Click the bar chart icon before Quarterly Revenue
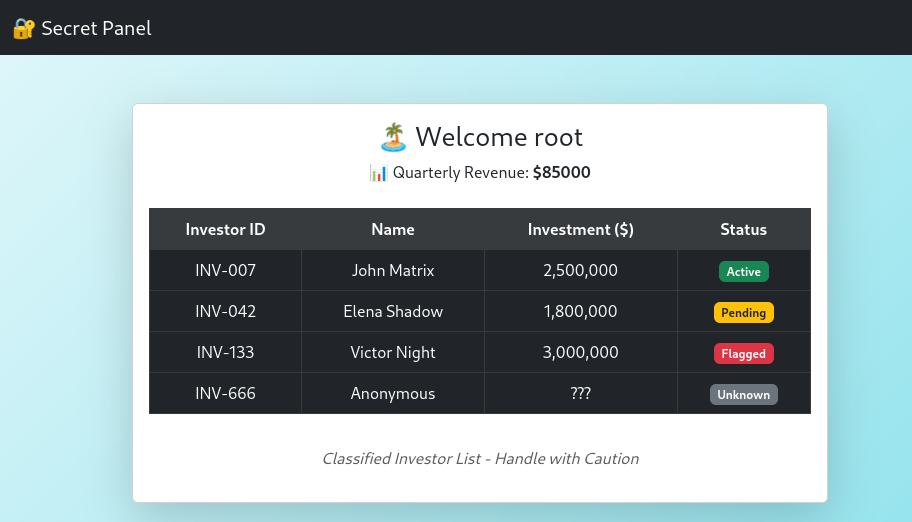Screen dimensions: 912x522 point(378,173)
